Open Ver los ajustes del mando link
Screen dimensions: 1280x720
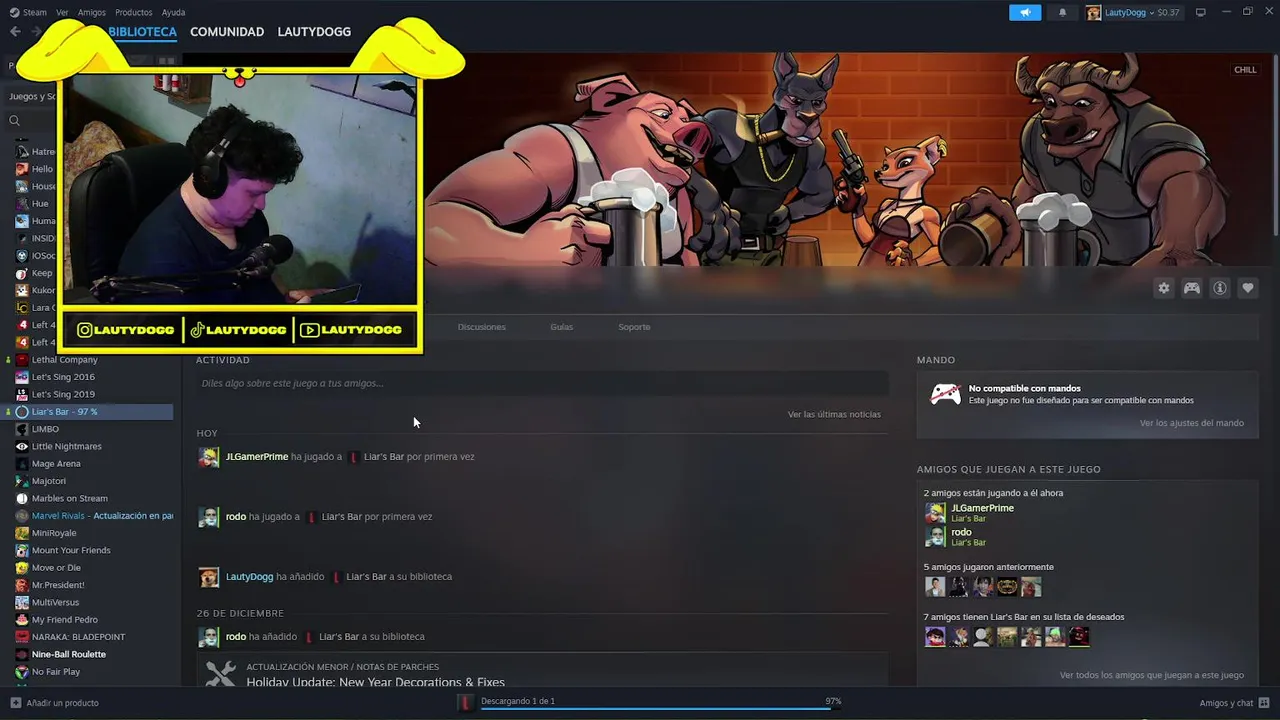pyautogui.click(x=1191, y=423)
